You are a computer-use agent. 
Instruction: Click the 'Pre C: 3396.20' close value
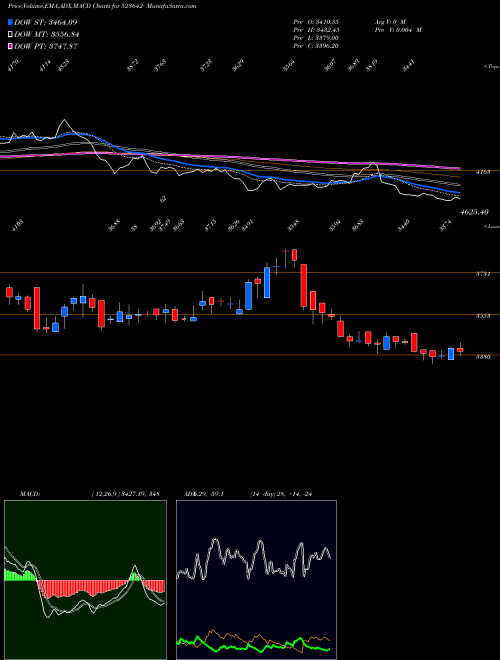point(316,46)
